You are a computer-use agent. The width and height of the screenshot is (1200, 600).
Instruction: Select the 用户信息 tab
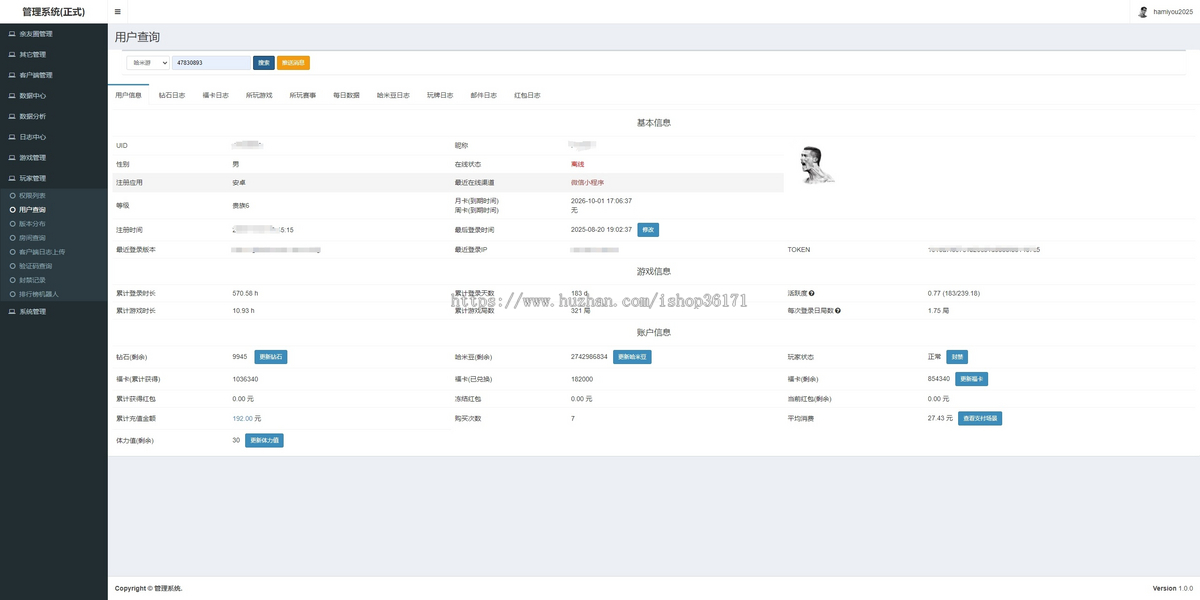pos(128,95)
